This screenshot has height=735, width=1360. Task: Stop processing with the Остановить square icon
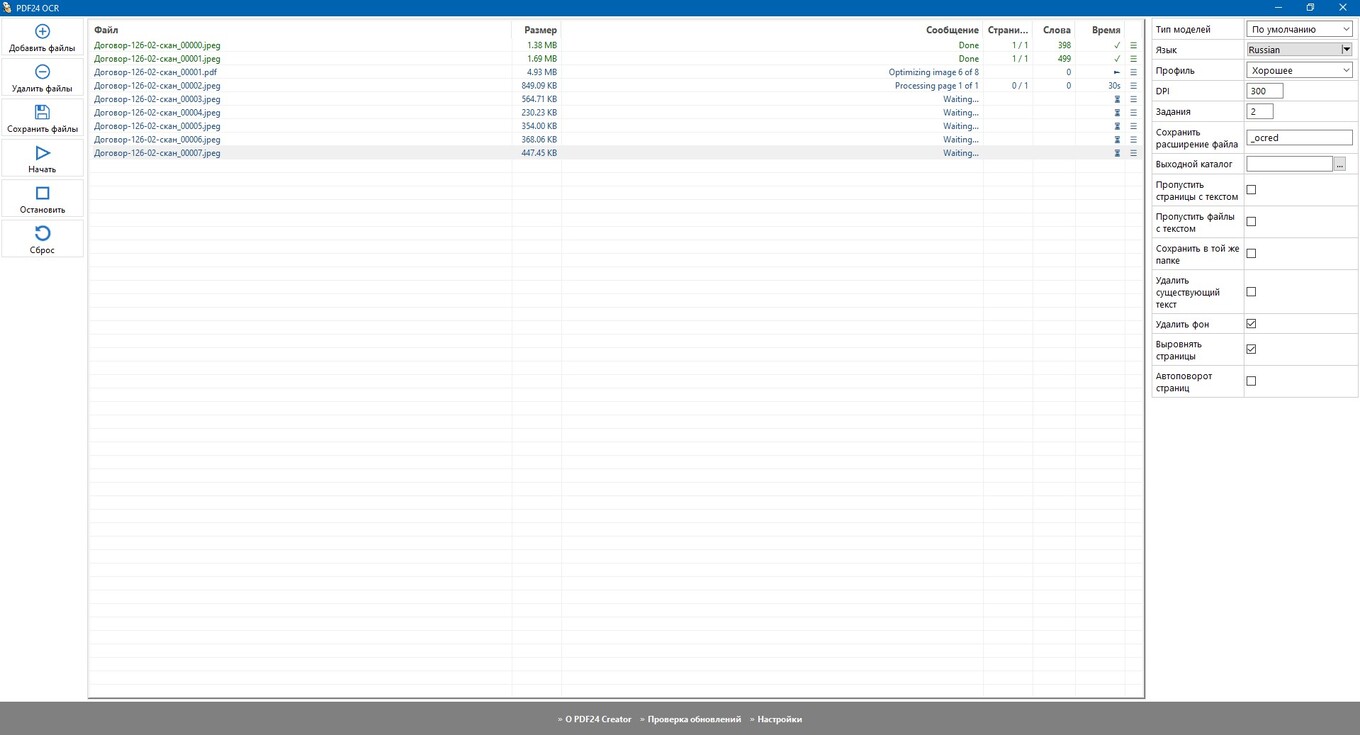(x=42, y=193)
